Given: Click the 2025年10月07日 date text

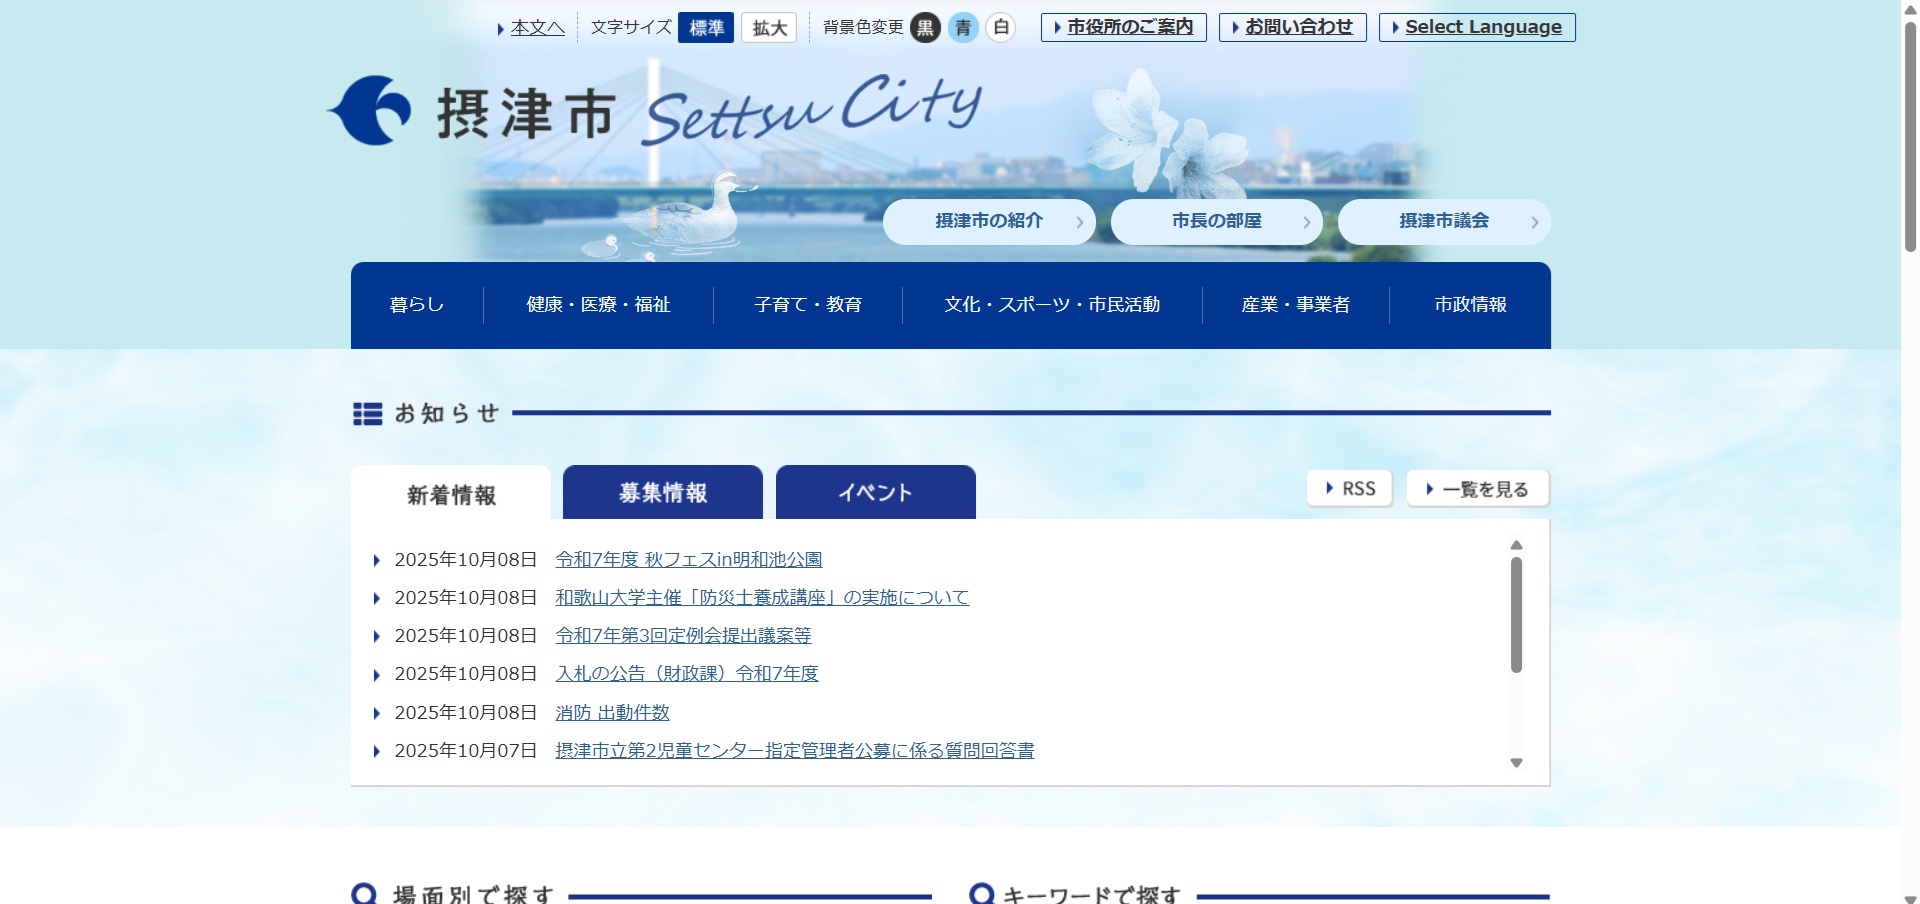Looking at the screenshot, I should click(x=466, y=751).
